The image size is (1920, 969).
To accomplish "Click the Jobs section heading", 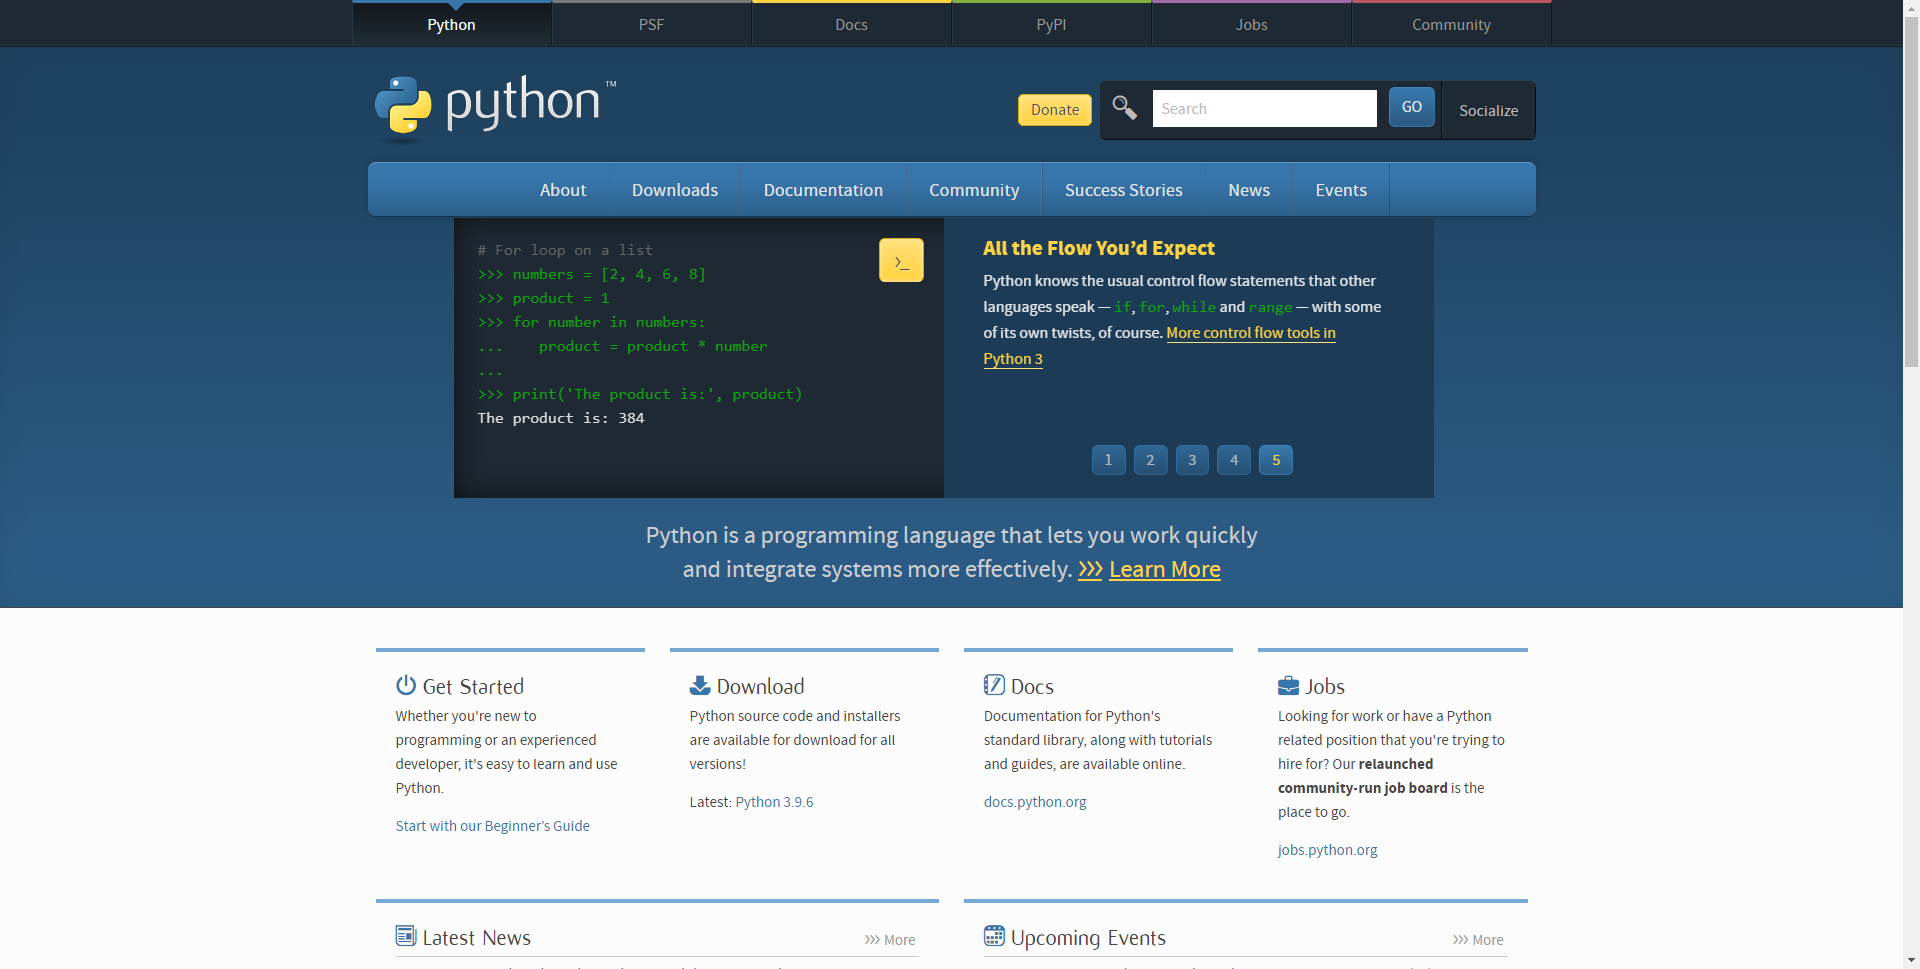I will coord(1325,686).
